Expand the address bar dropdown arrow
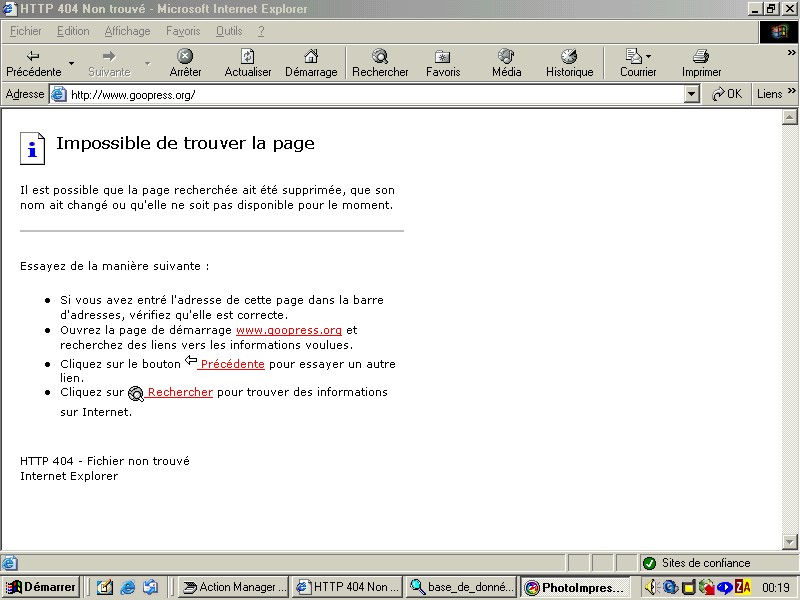The height and width of the screenshot is (600, 800). (x=691, y=94)
